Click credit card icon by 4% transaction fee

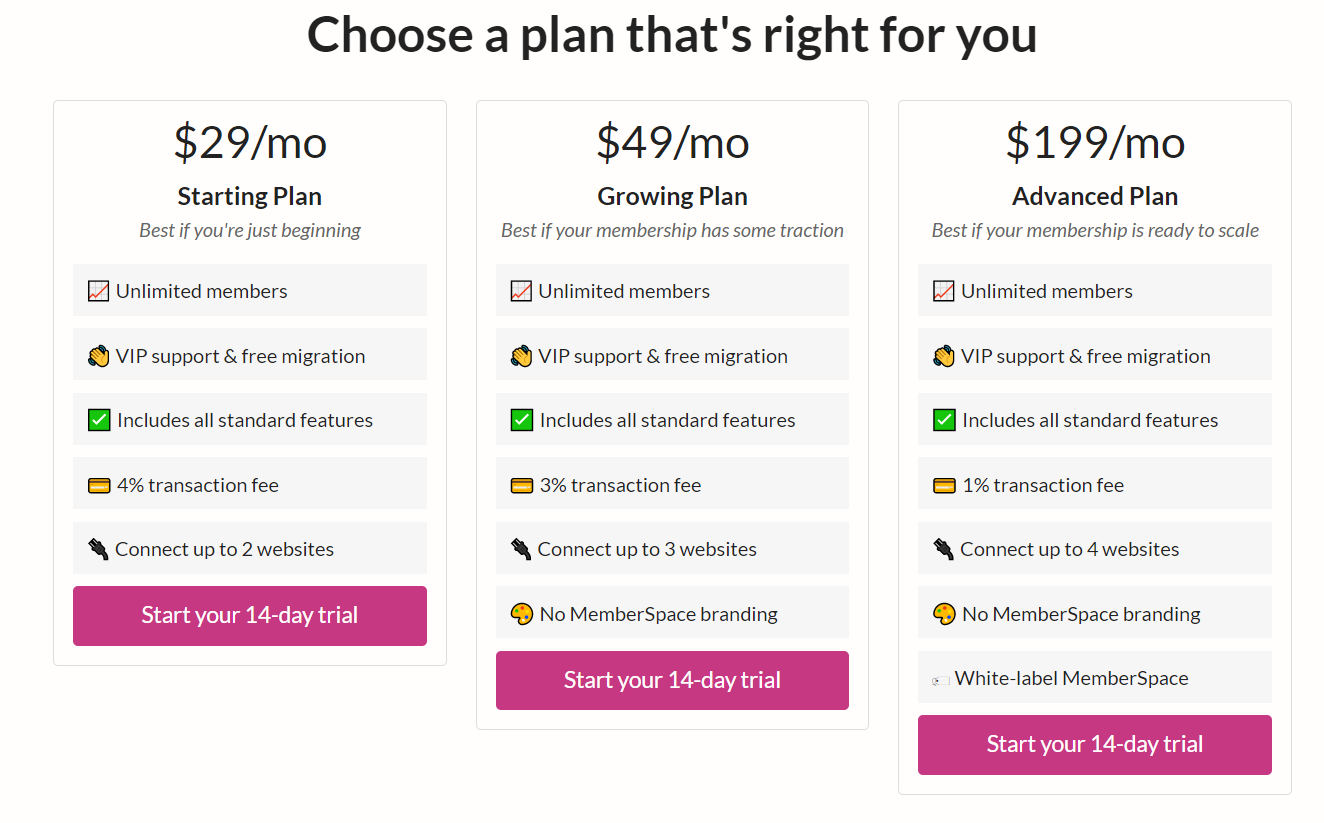[98, 485]
